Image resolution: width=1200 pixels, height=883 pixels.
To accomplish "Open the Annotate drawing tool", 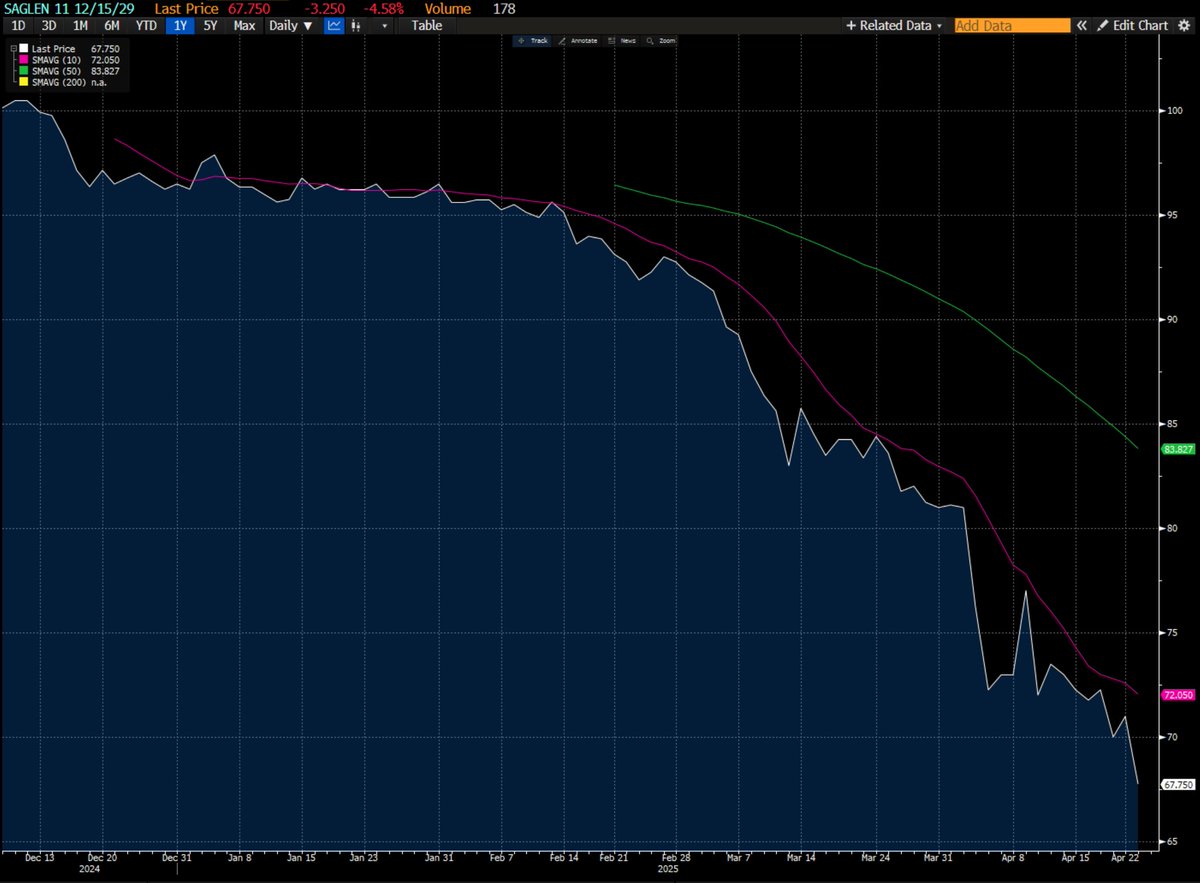I will 584,40.
